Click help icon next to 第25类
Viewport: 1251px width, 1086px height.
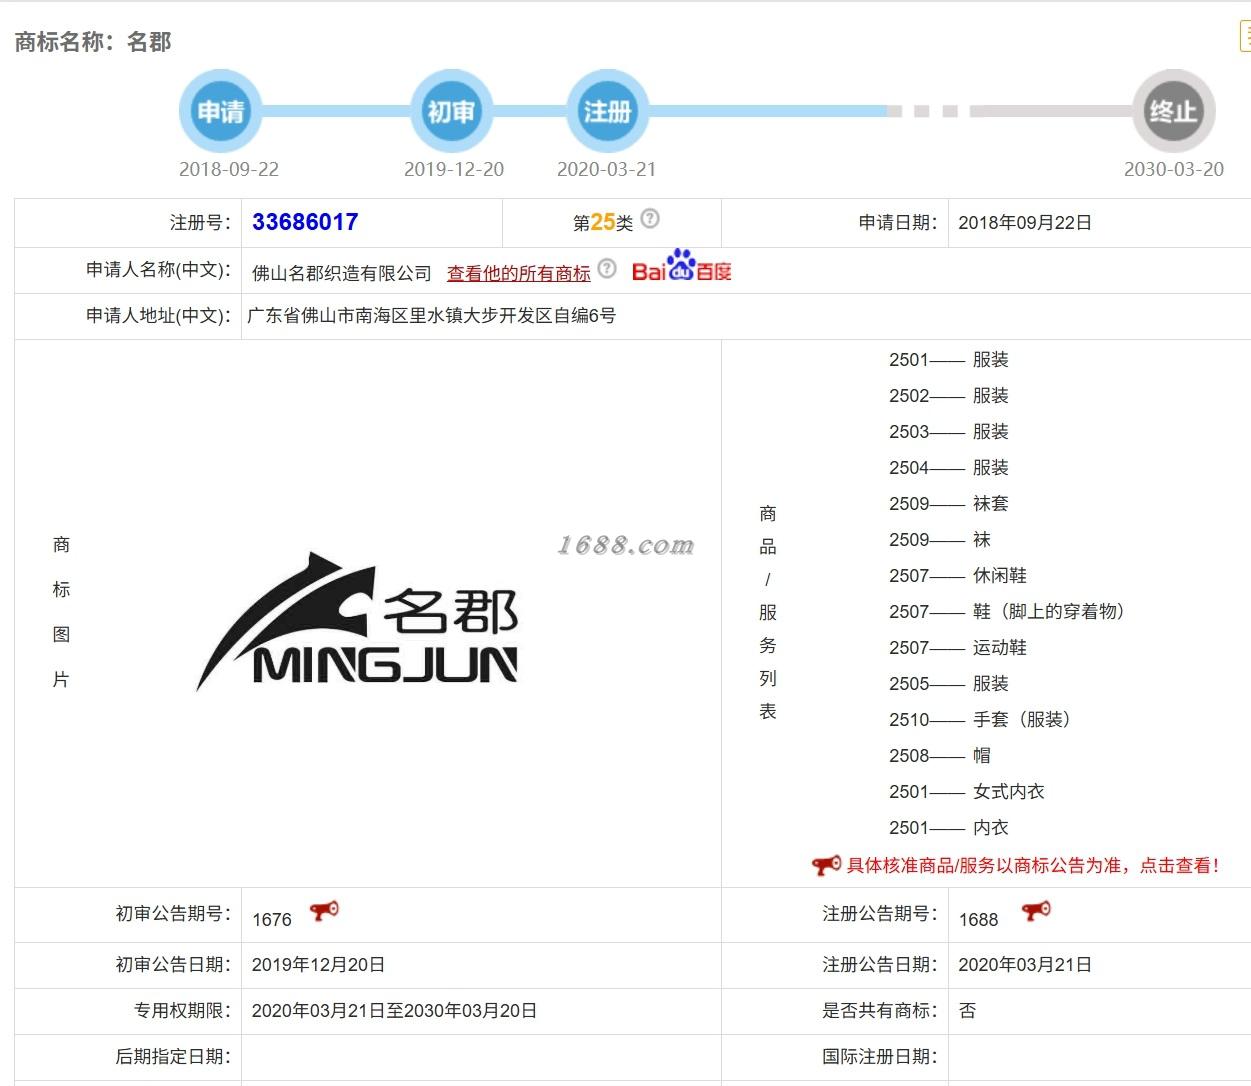pyautogui.click(x=650, y=219)
